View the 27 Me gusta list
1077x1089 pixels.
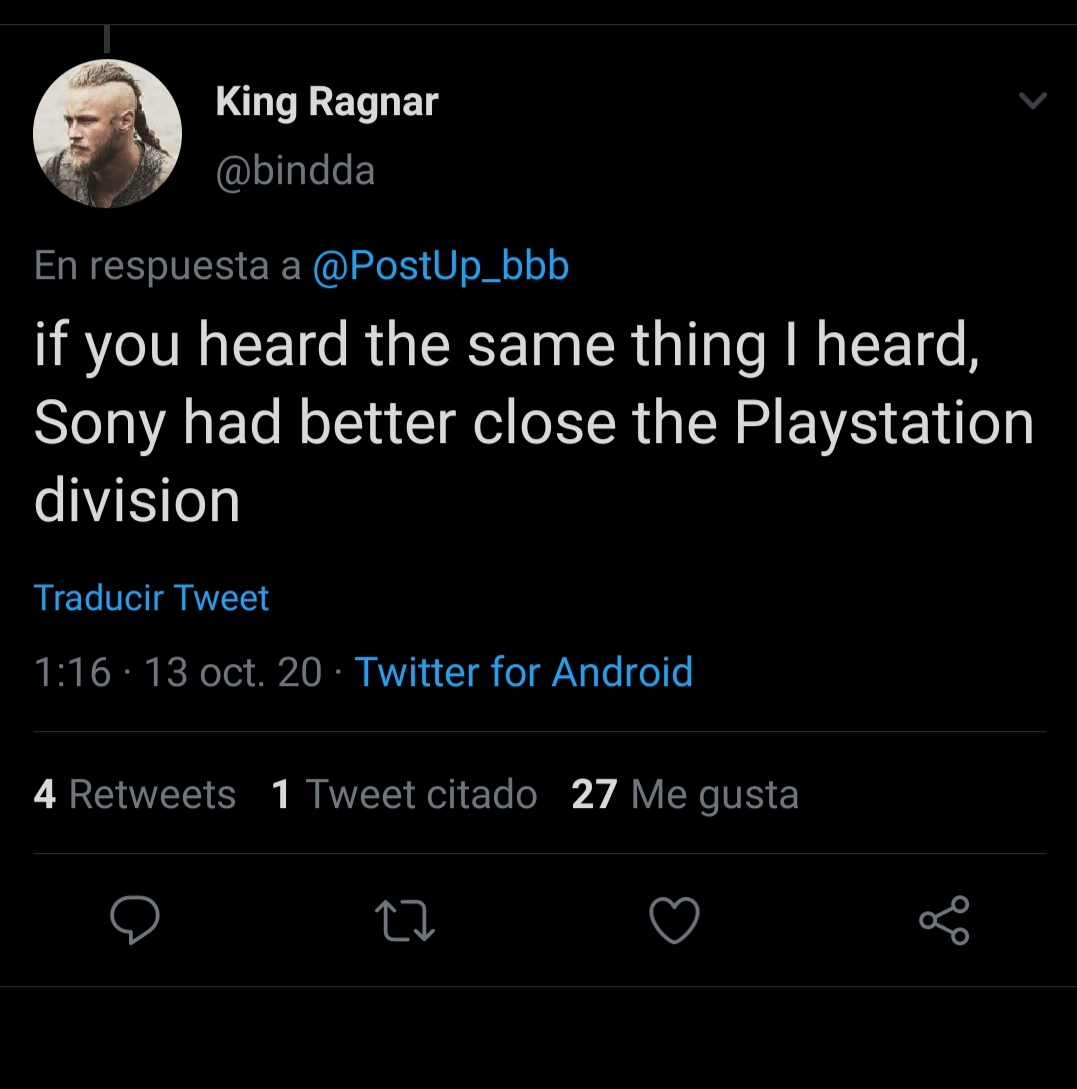pos(685,795)
